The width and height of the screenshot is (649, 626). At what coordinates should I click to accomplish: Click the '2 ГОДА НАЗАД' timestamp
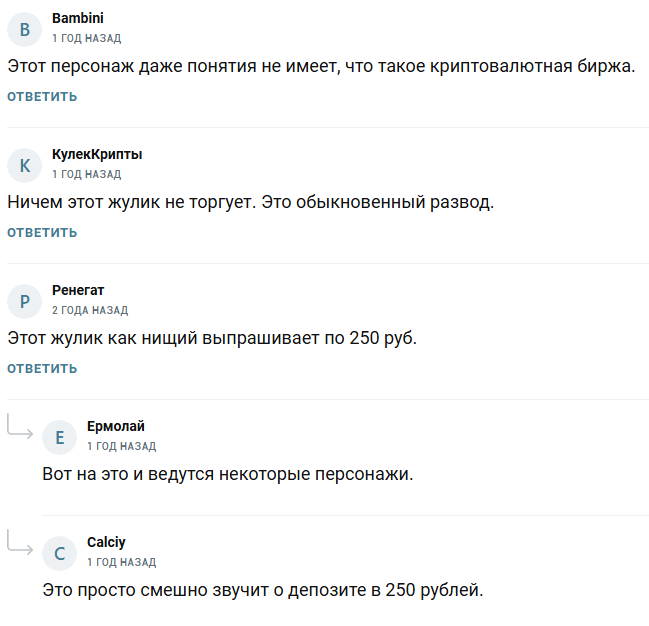point(90,310)
